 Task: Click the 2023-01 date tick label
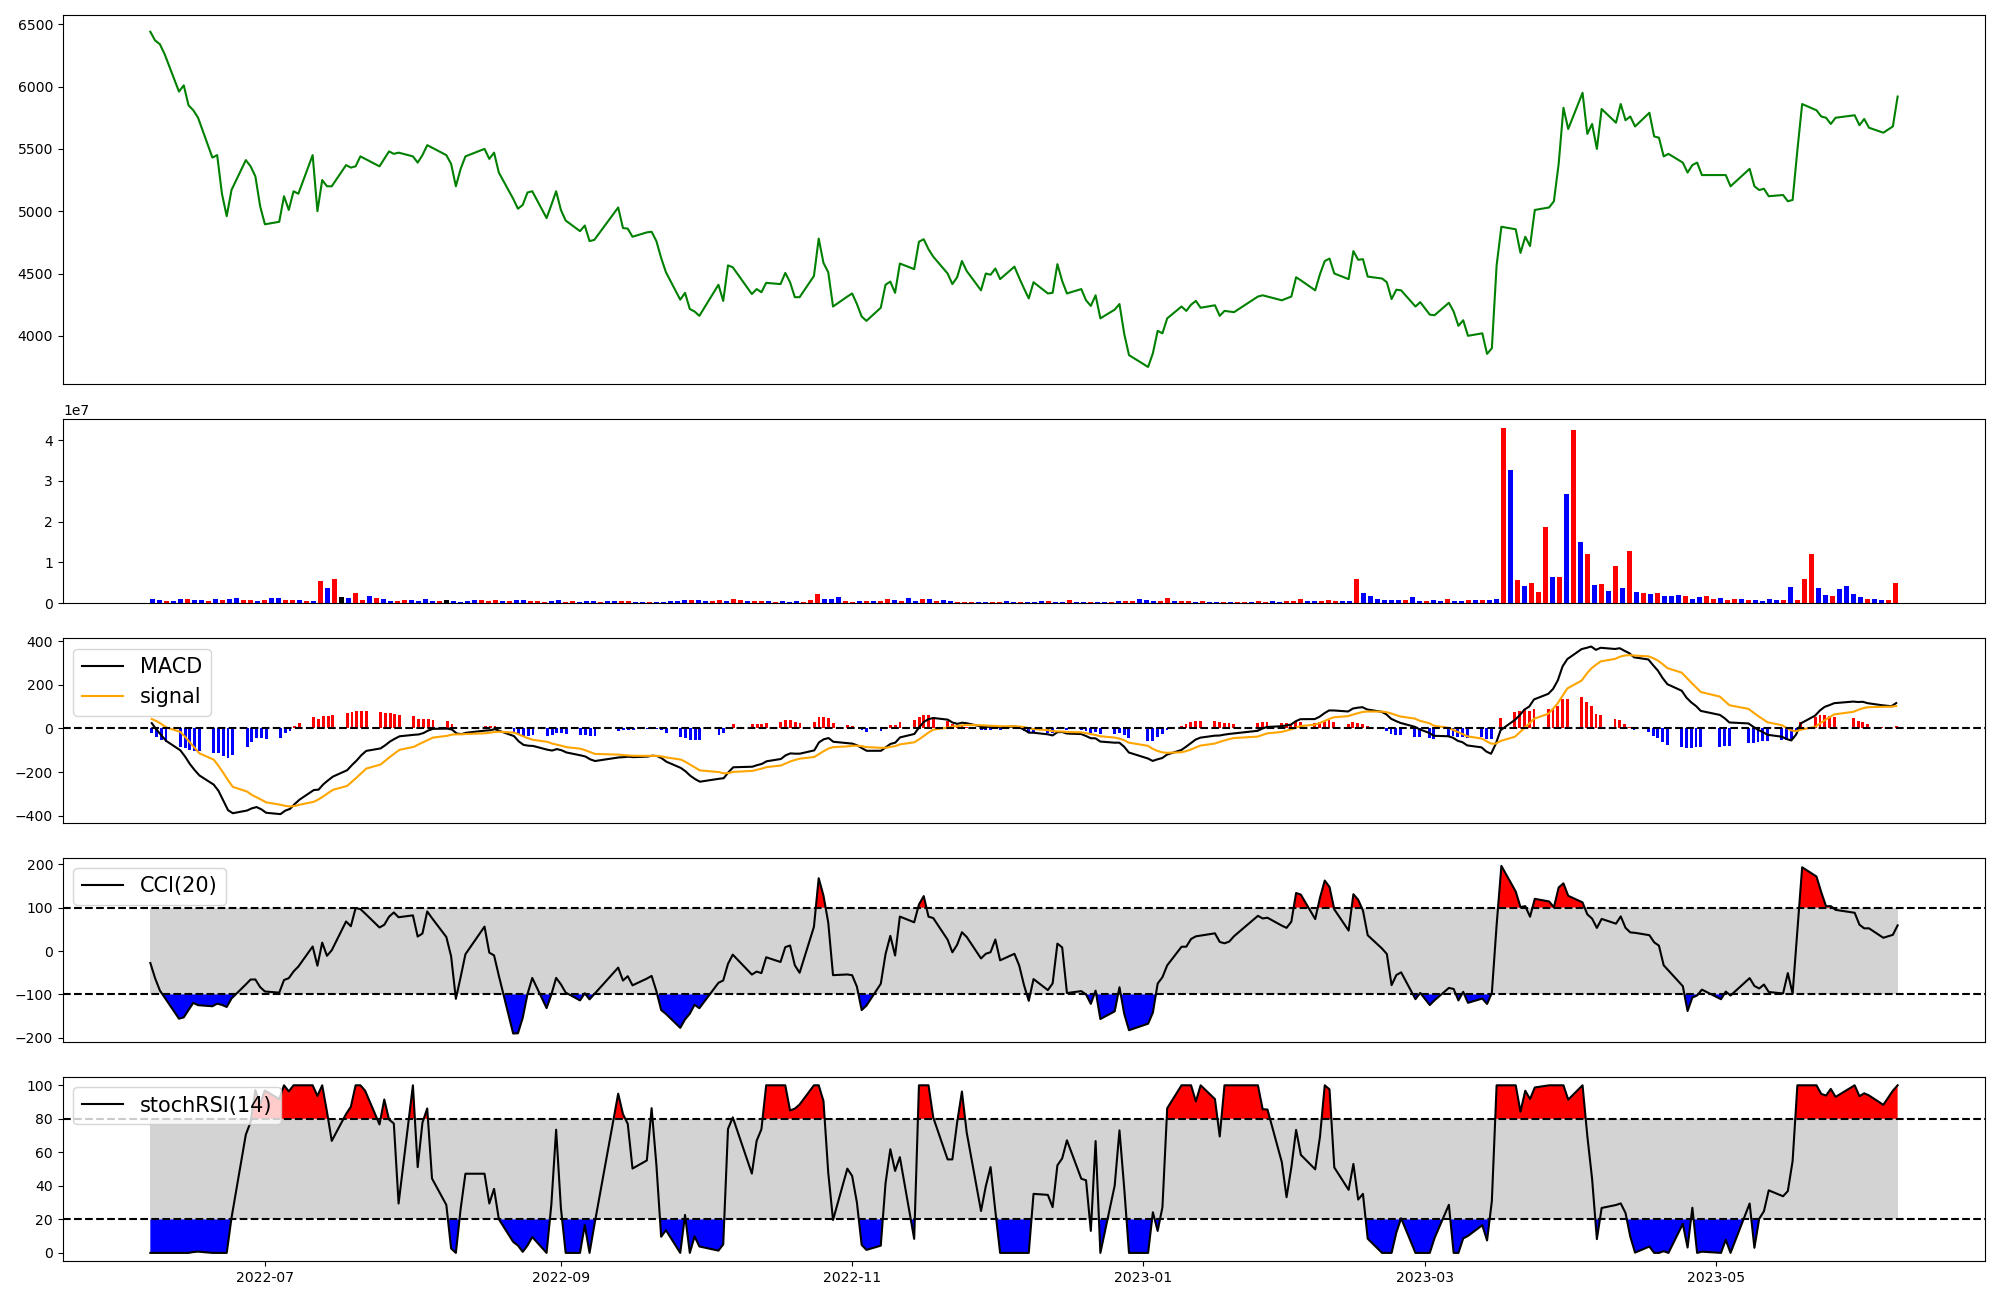(x=1143, y=1277)
